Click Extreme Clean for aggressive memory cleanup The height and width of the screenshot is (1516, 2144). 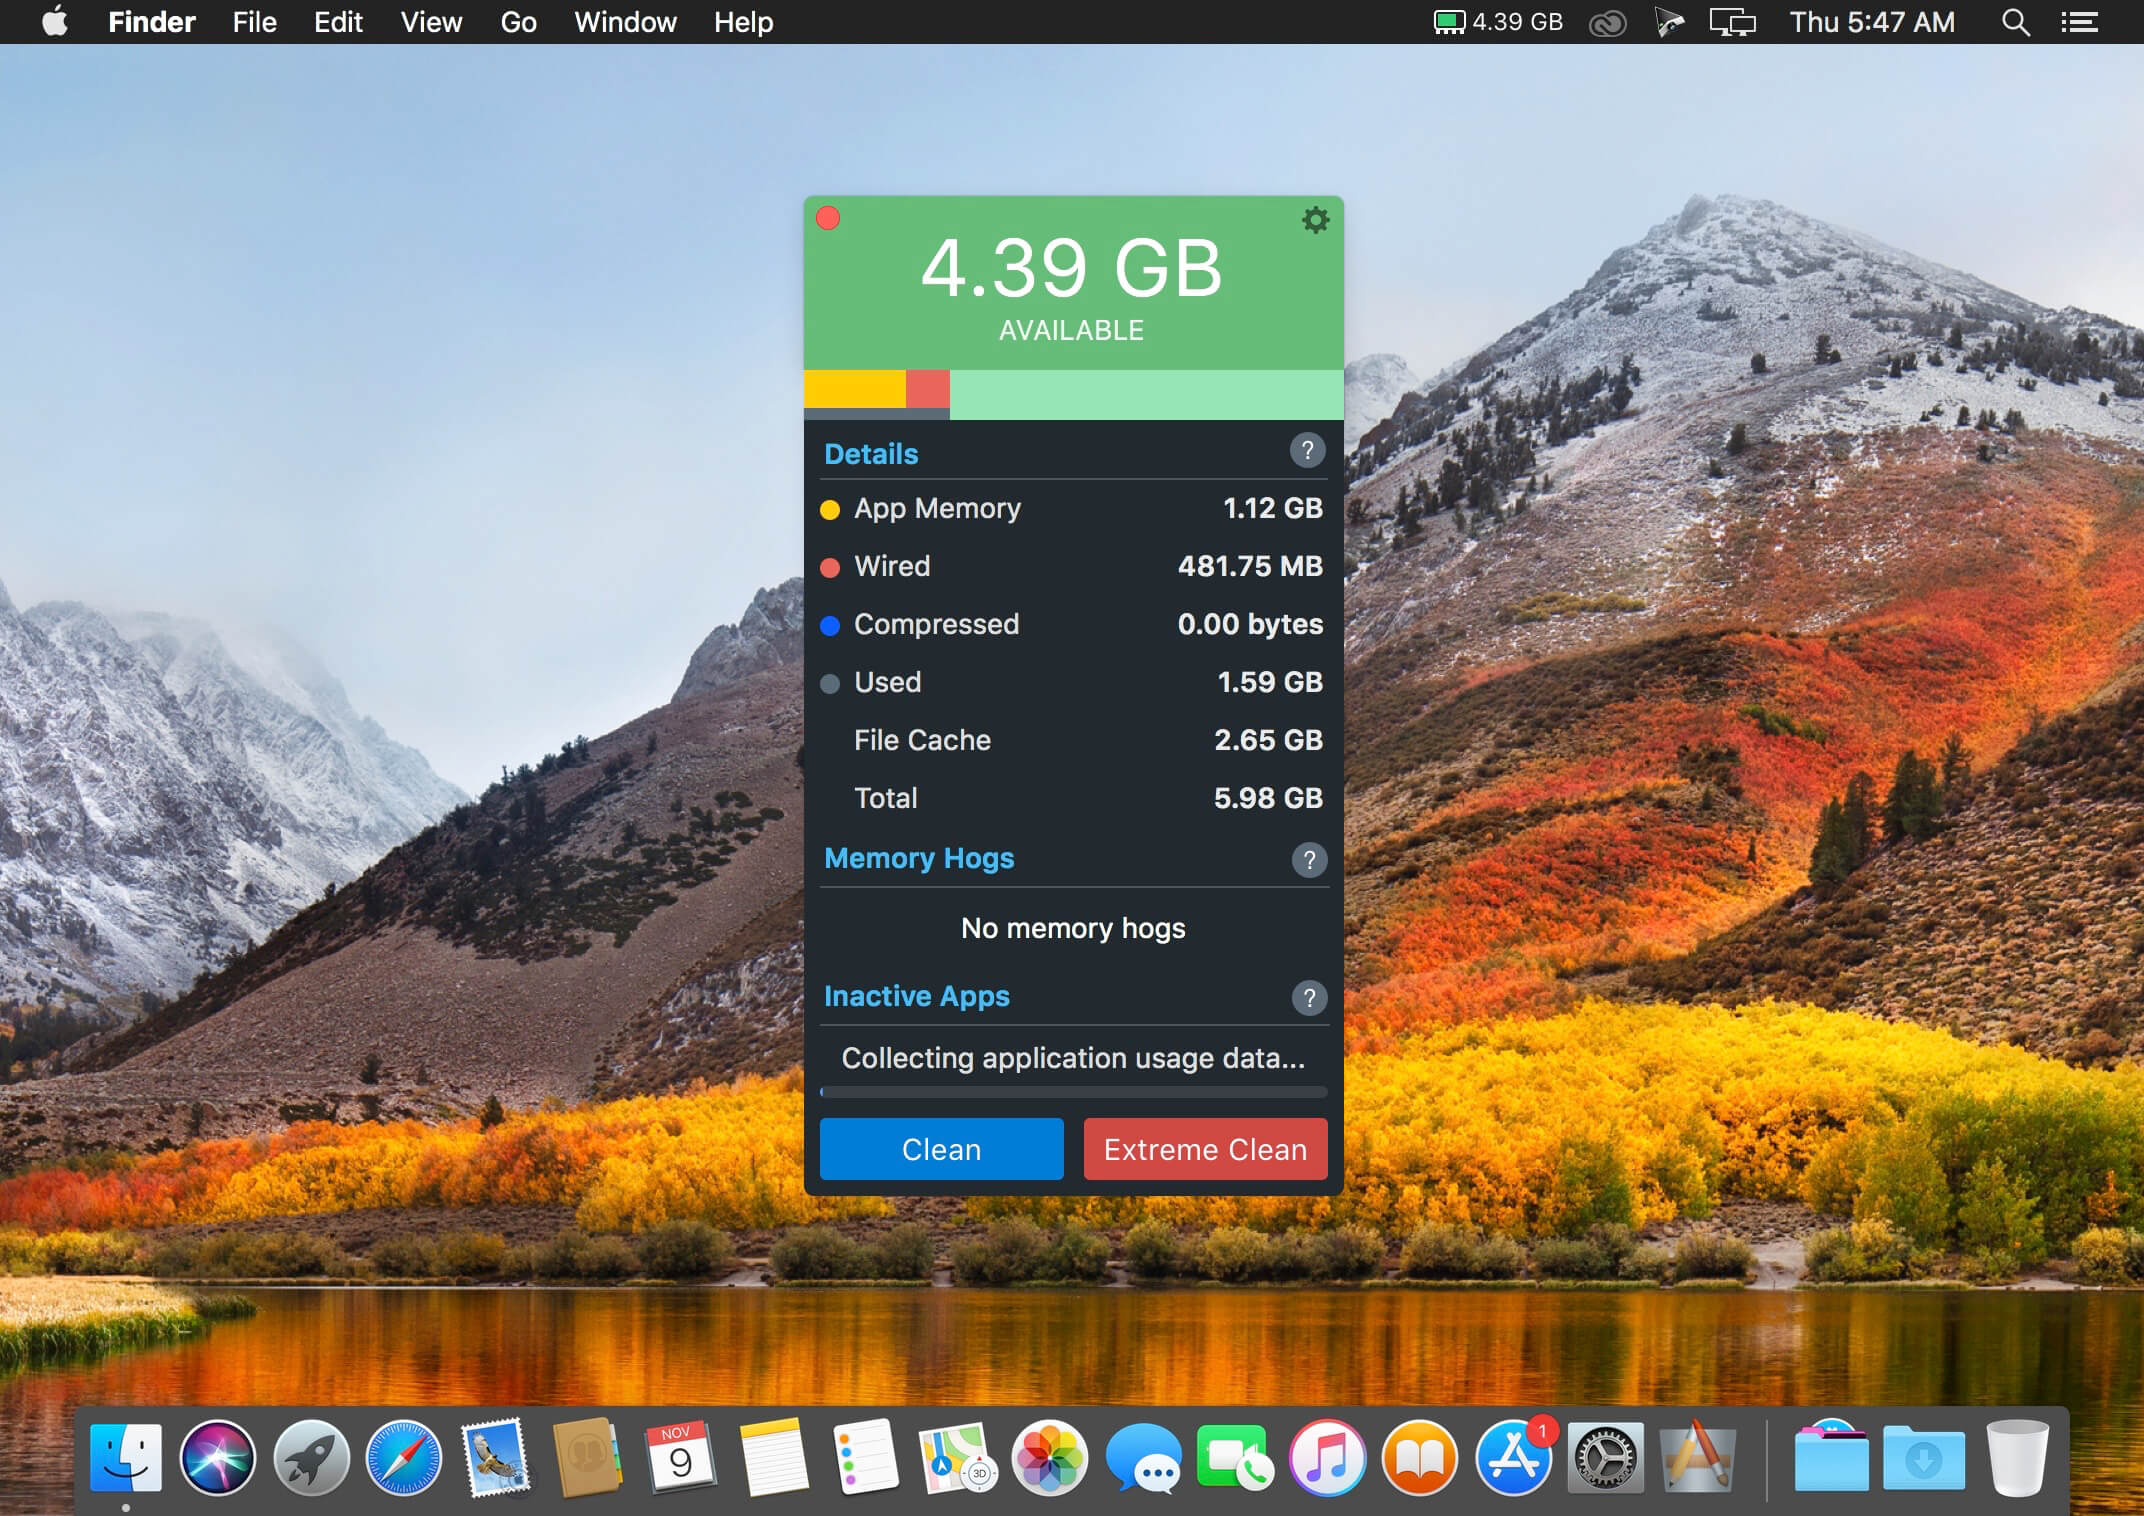[x=1204, y=1148]
